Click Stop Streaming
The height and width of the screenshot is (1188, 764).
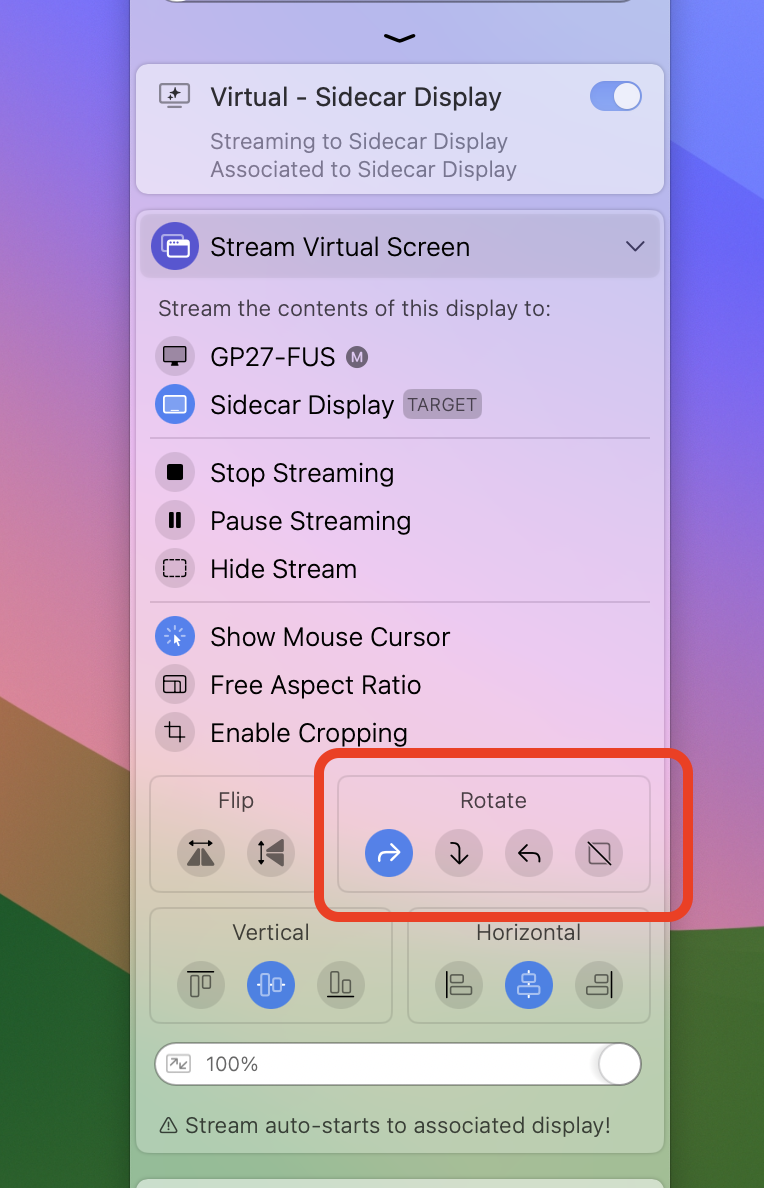tap(301, 473)
